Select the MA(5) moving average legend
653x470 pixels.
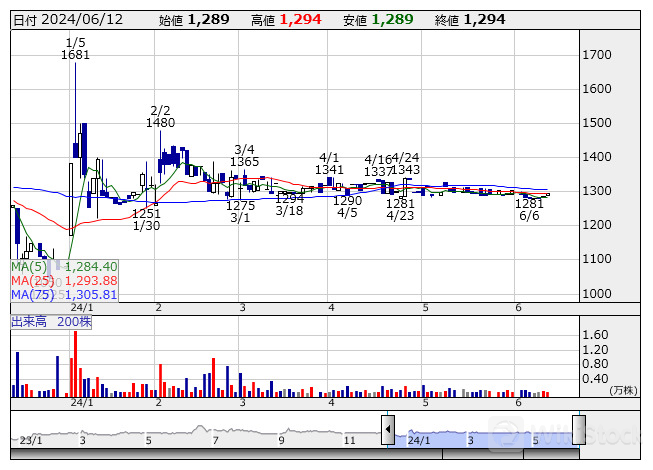point(64,266)
